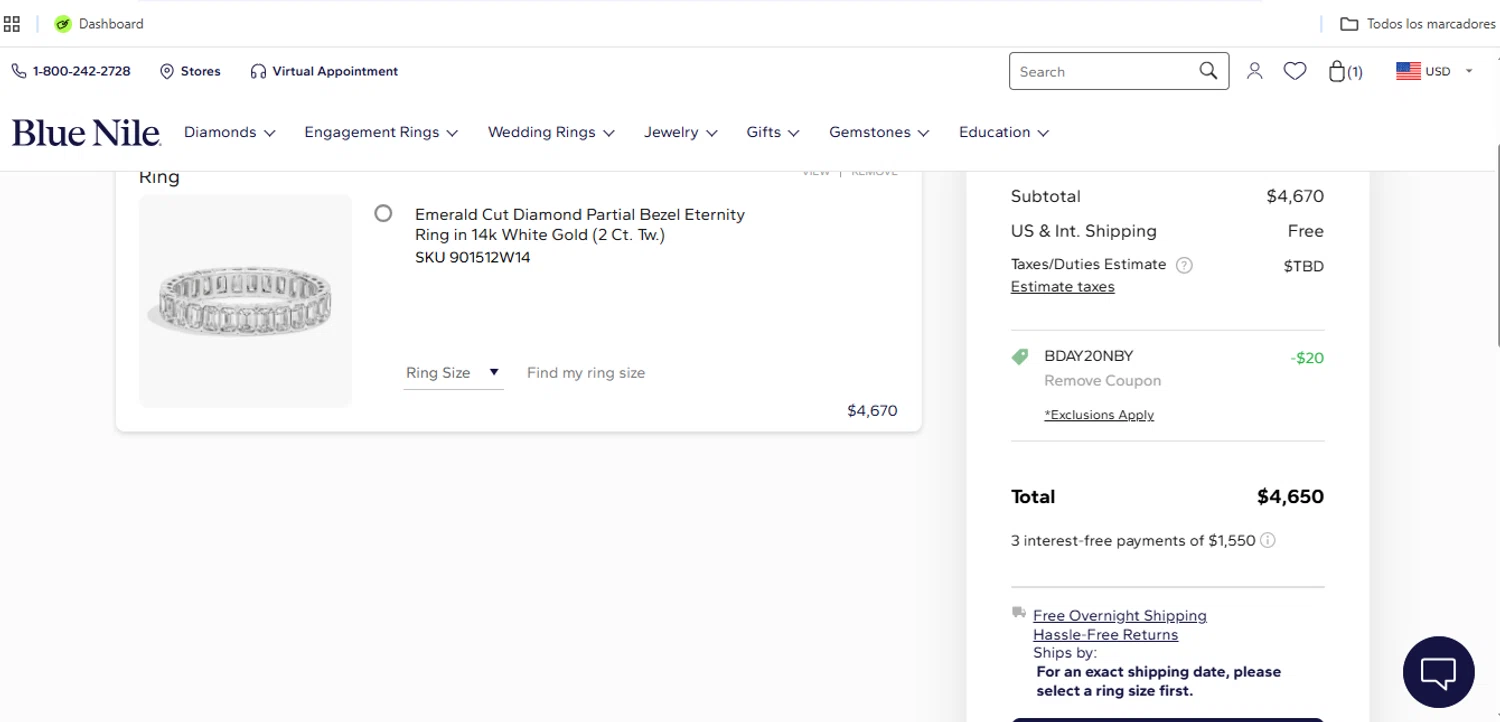The width and height of the screenshot is (1500, 722).
Task: Expand the Wedding Rings menu
Action: click(551, 132)
